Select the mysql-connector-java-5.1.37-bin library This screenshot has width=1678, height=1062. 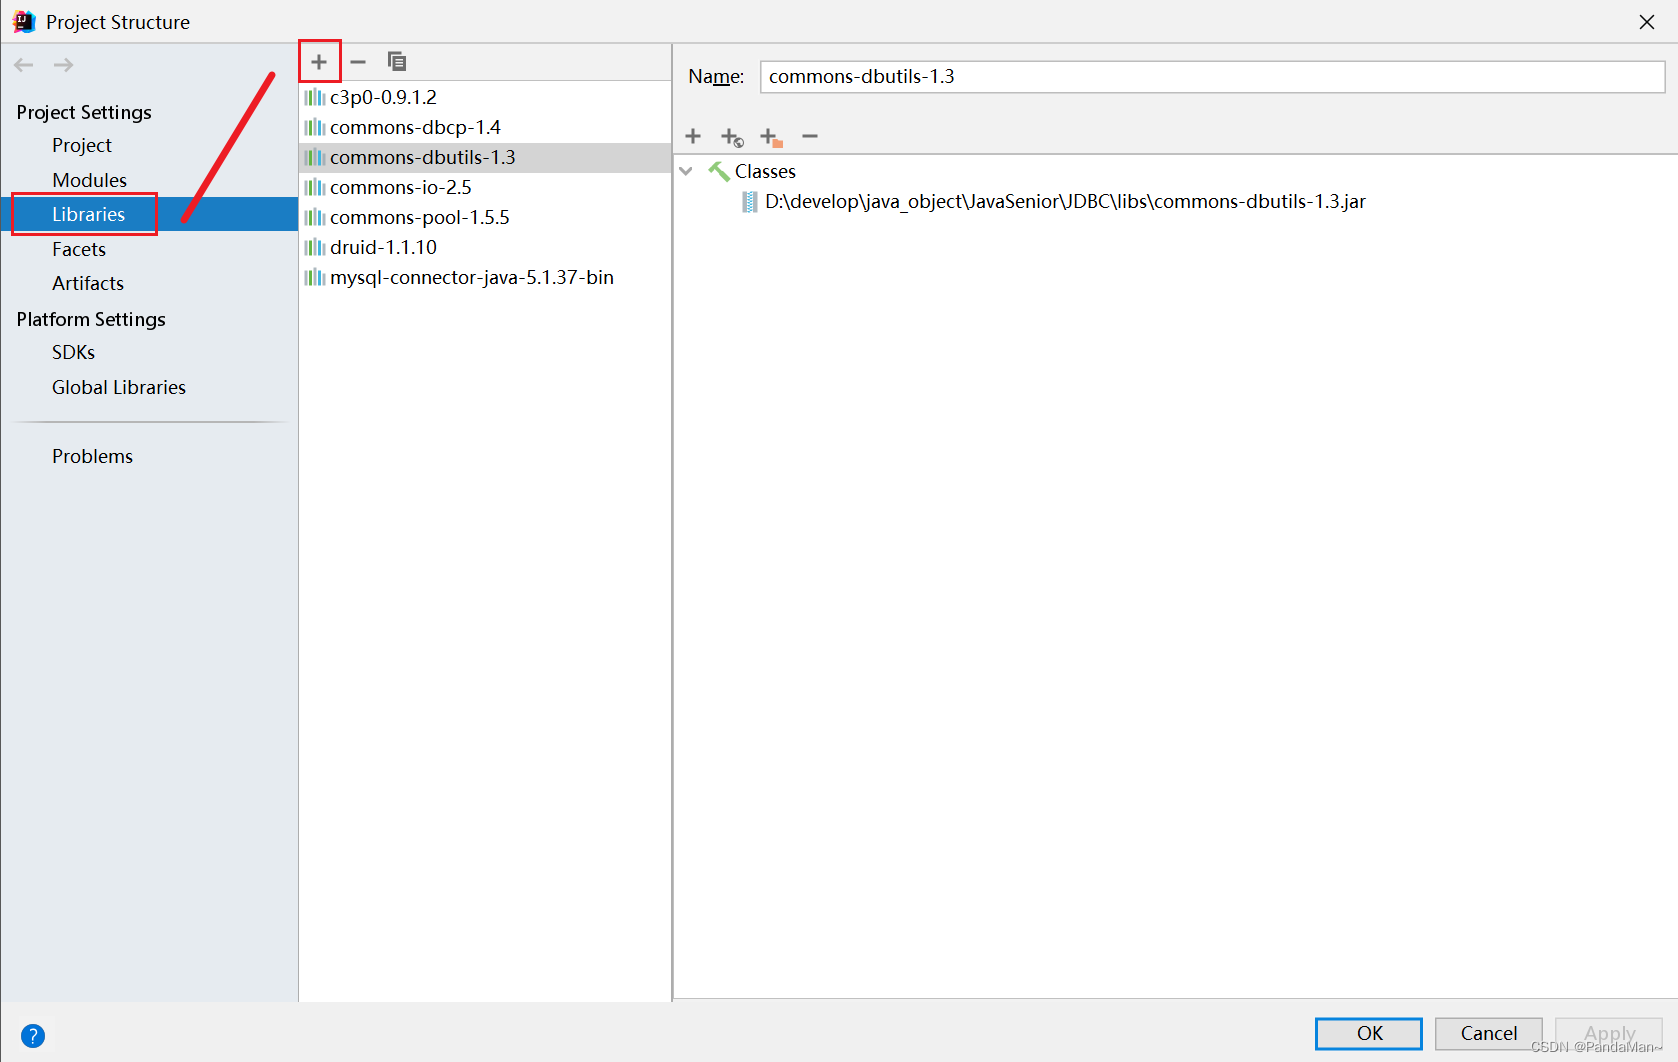[485, 277]
